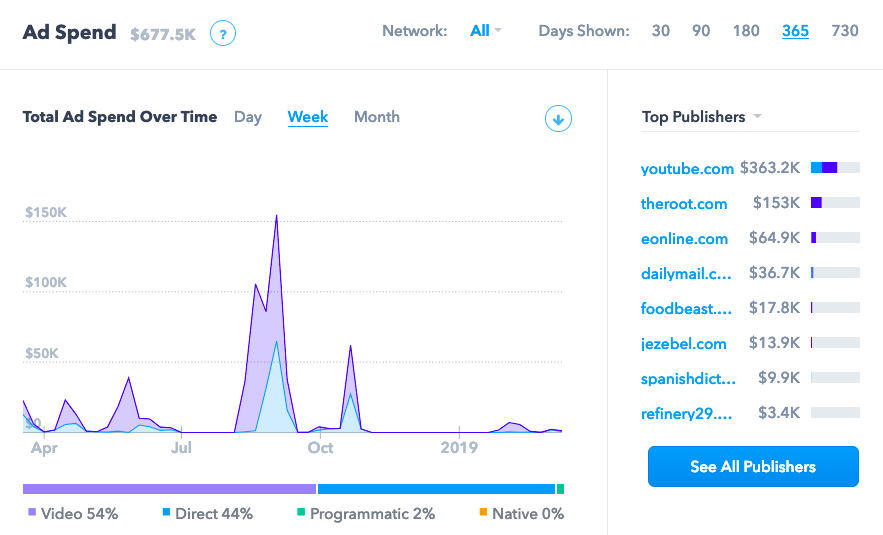Select the Week chart view
Image resolution: width=883 pixels, height=535 pixels.
click(308, 117)
